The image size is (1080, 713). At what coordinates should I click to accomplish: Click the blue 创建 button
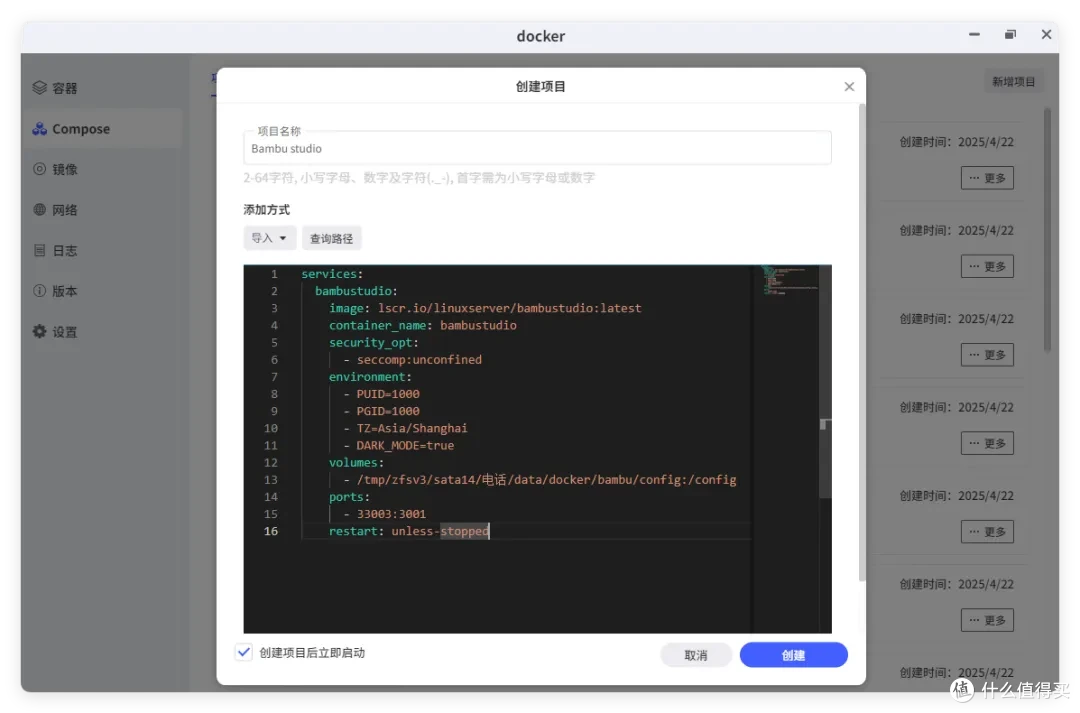click(793, 655)
